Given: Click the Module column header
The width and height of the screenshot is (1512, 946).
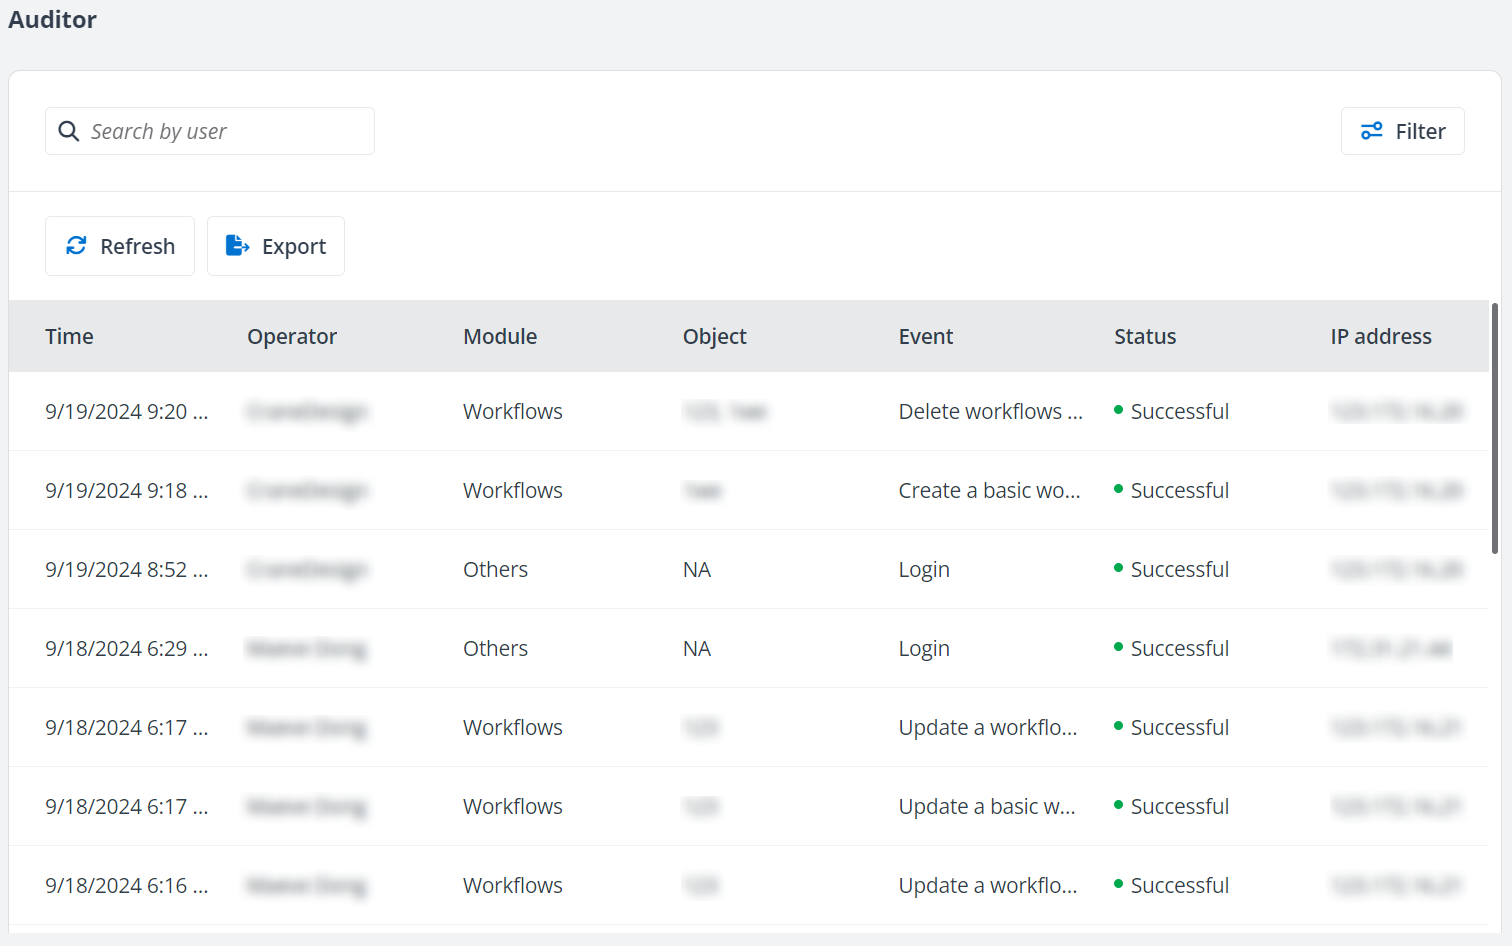Looking at the screenshot, I should 500,336.
